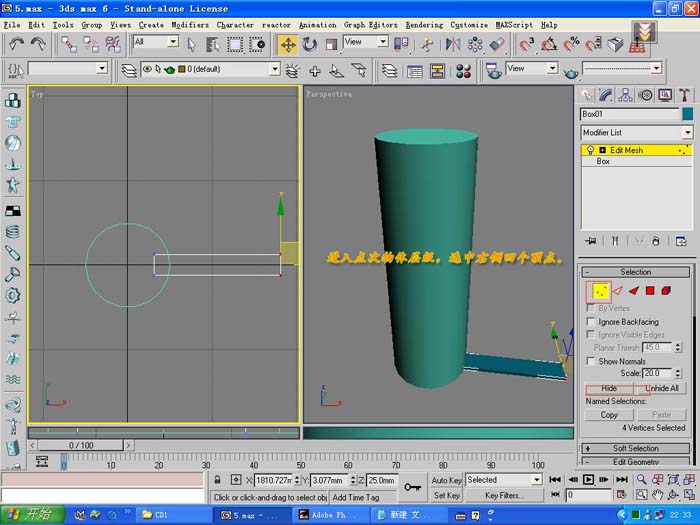Click the Unhide All button

662,388
